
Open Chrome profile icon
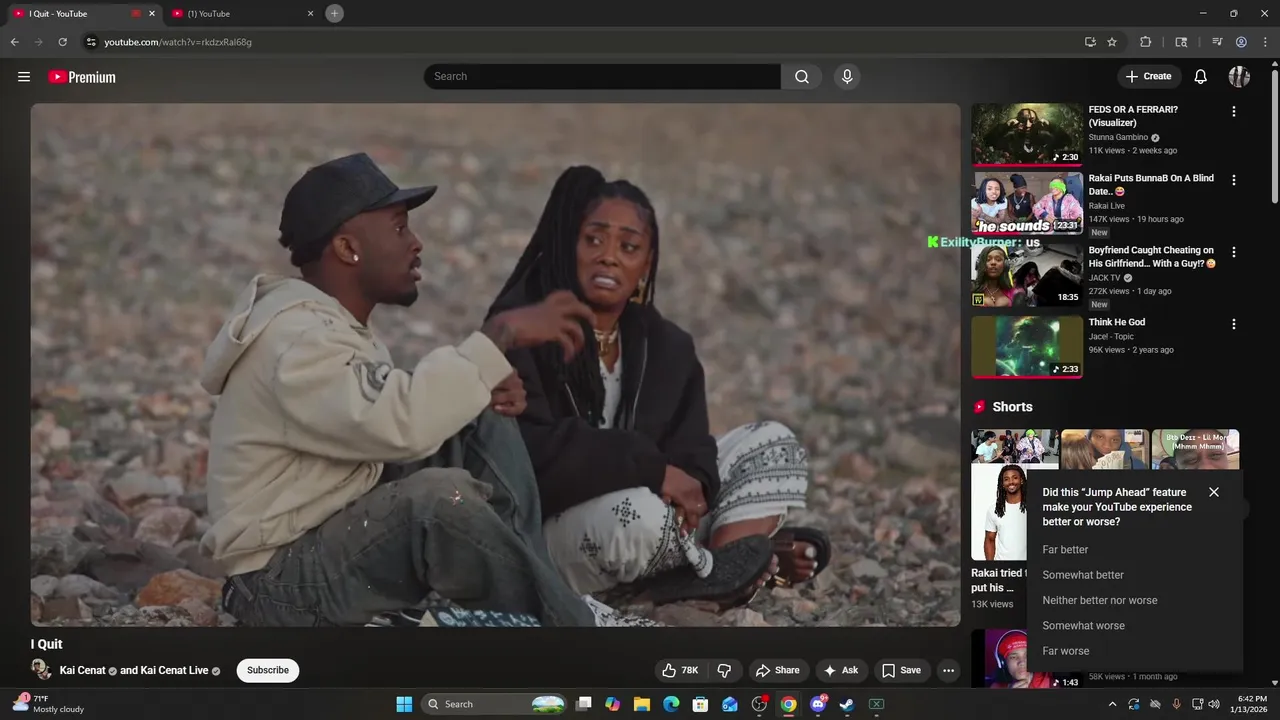[1241, 42]
